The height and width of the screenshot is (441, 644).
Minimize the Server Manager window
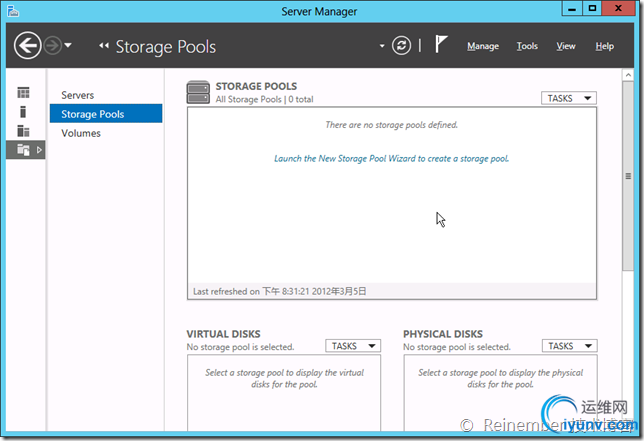click(572, 9)
